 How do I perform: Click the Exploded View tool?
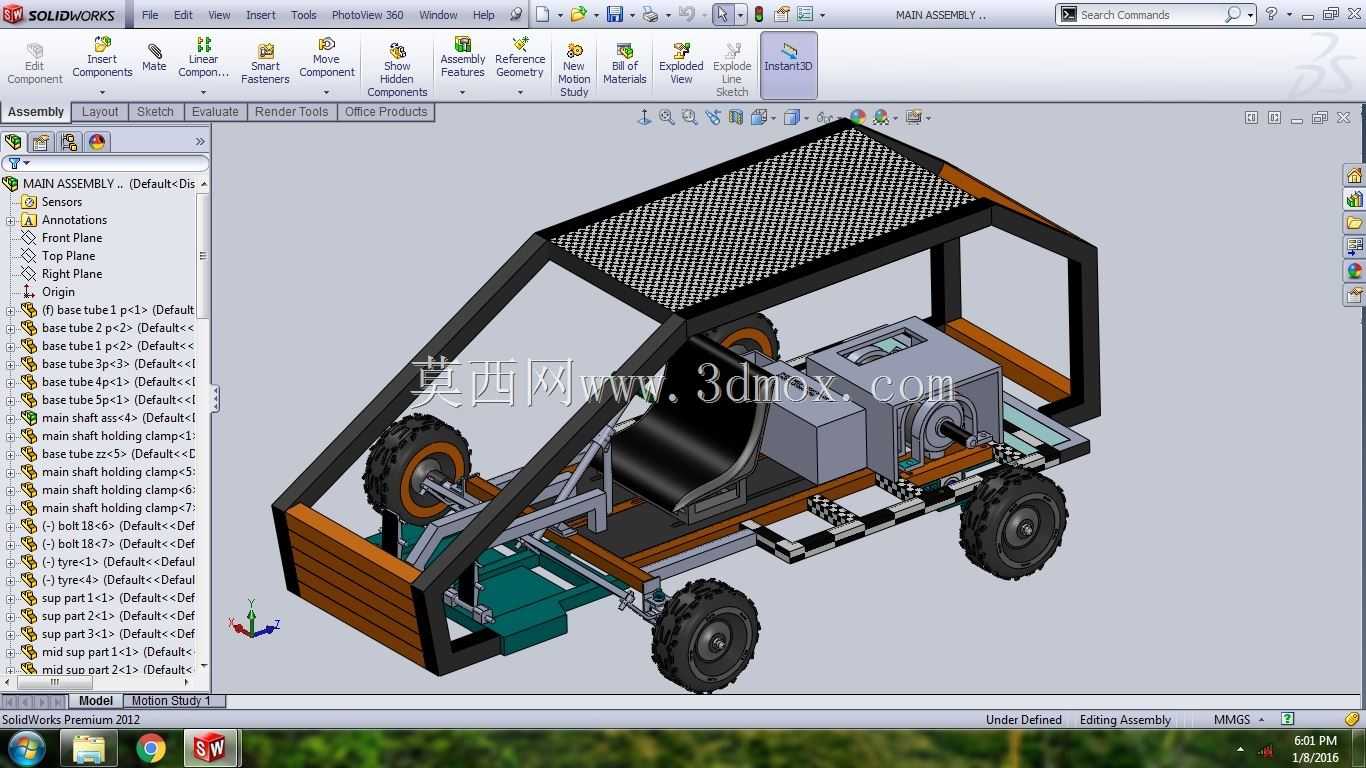[x=681, y=64]
